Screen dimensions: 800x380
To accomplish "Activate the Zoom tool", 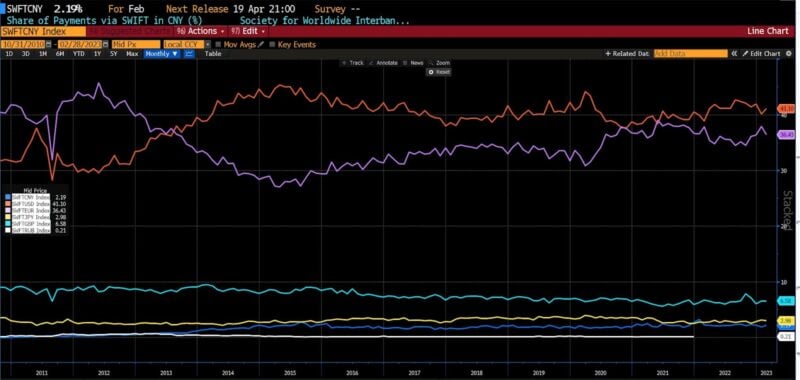I will pyautogui.click(x=440, y=63).
